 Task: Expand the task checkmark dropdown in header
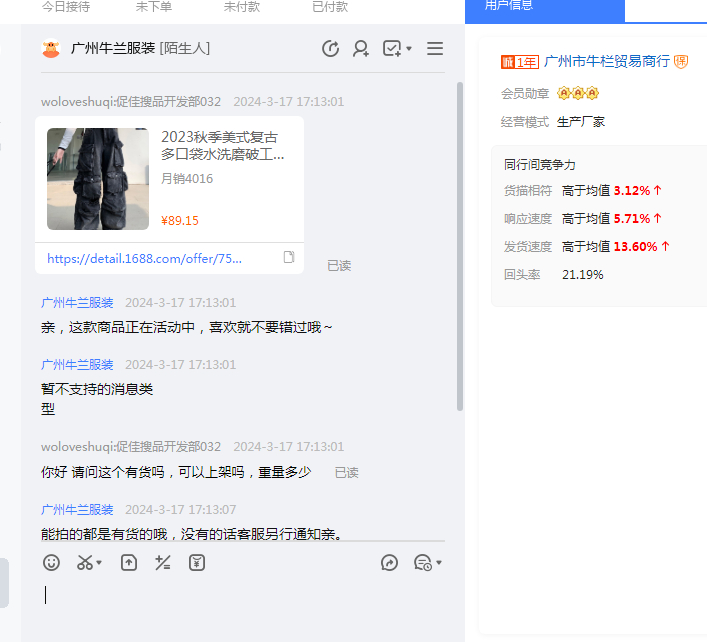point(409,49)
